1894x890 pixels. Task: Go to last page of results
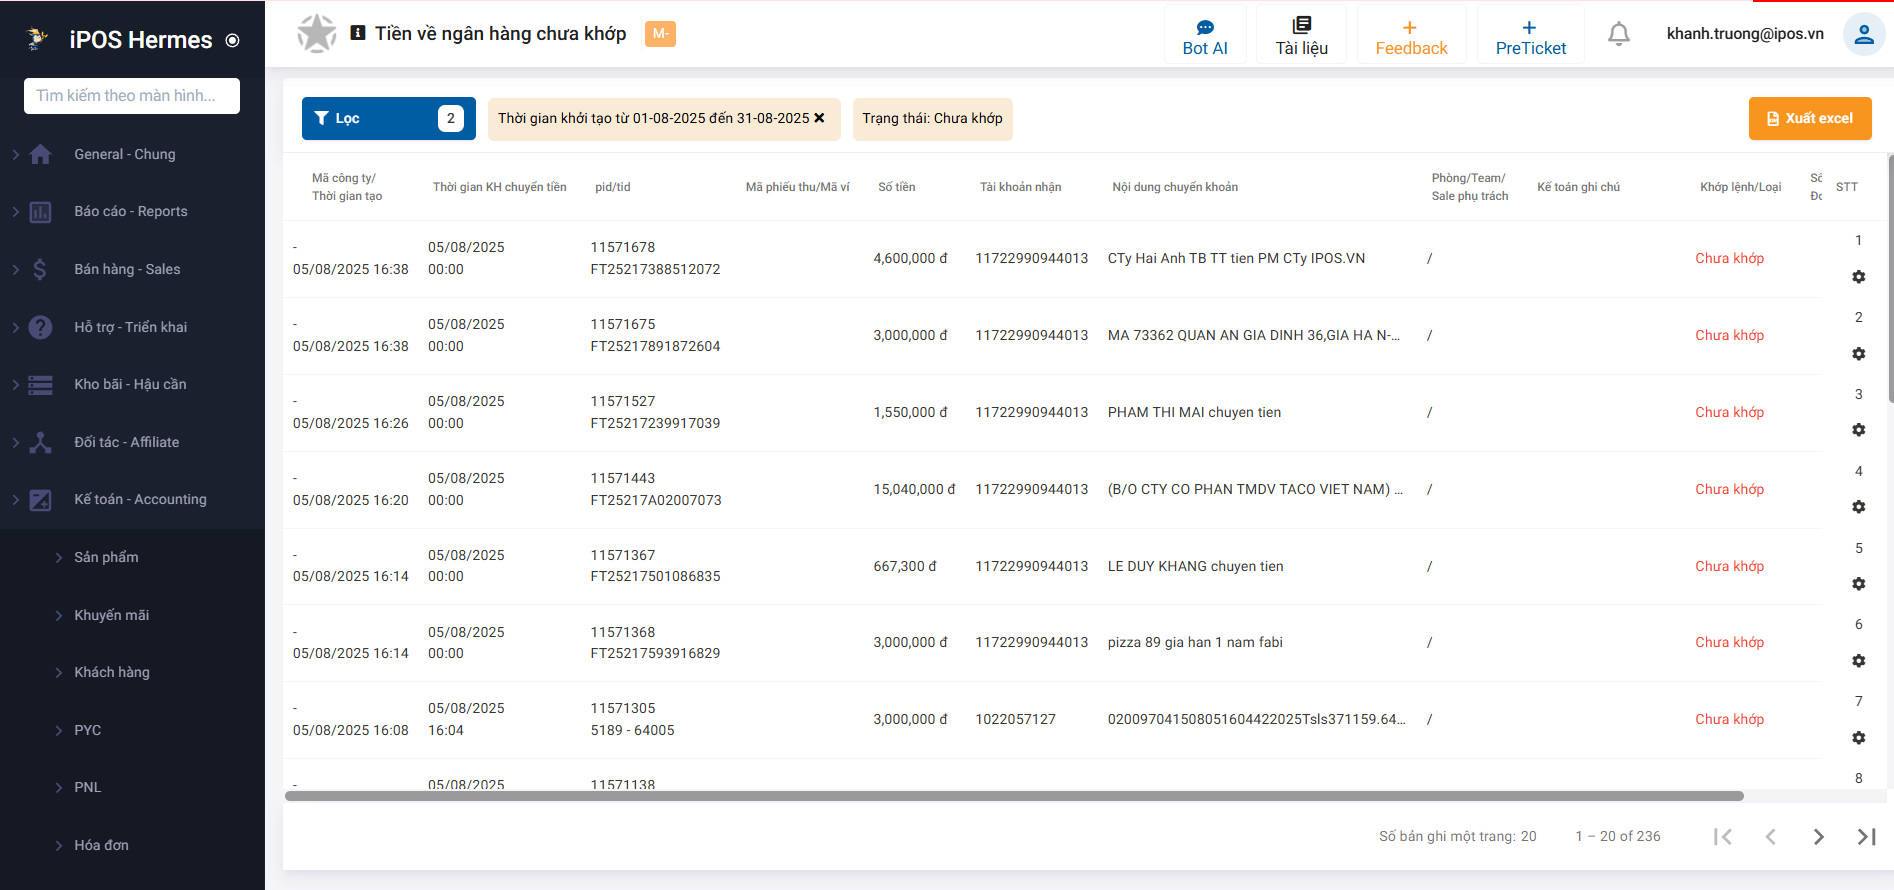coord(1866,837)
